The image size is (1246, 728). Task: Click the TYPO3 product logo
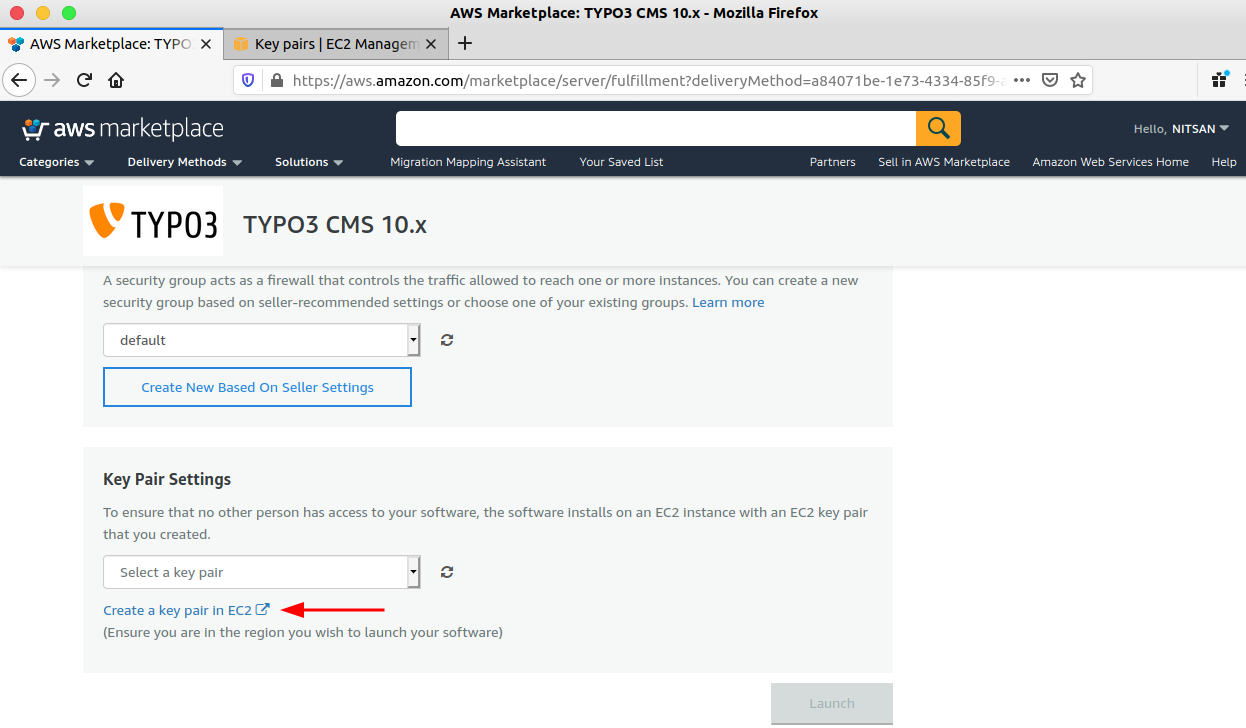coord(153,221)
